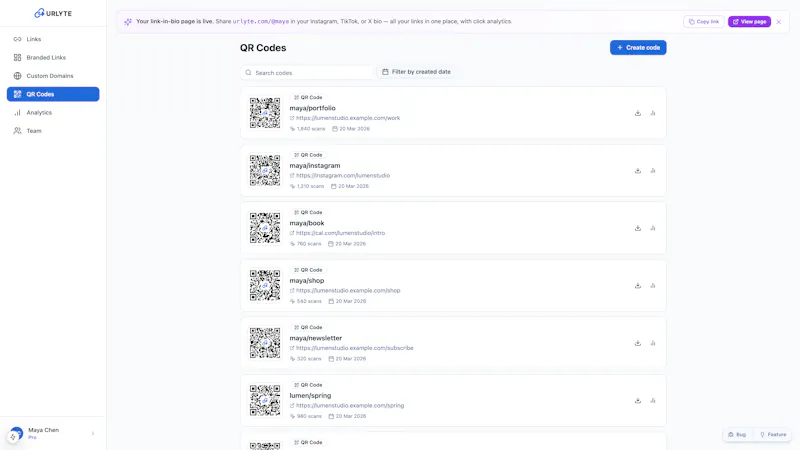The image size is (800, 450).
Task: Focus the Search codes field
Action: 307,72
